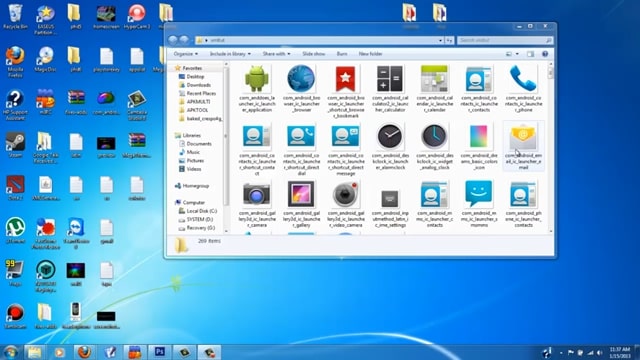The width and height of the screenshot is (640, 360).
Task: Open Firefox from the taskbar
Action: 84,352
